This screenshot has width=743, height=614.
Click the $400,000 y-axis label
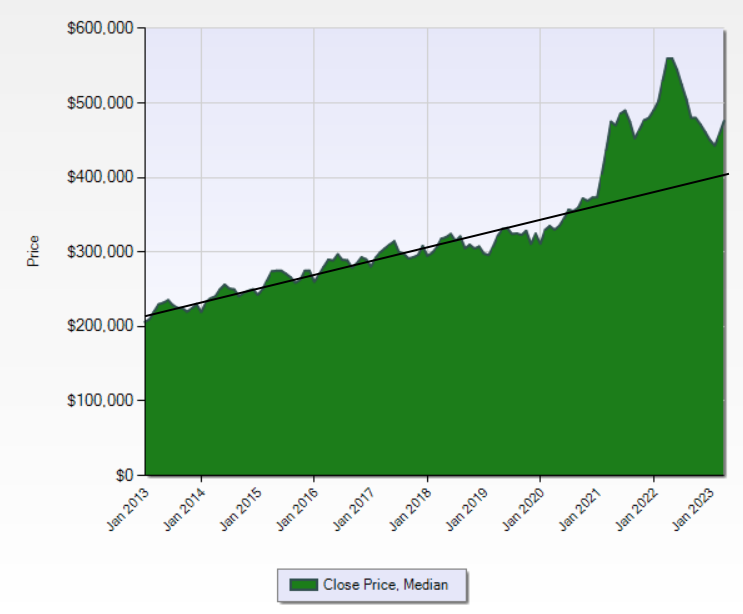(x=103, y=177)
